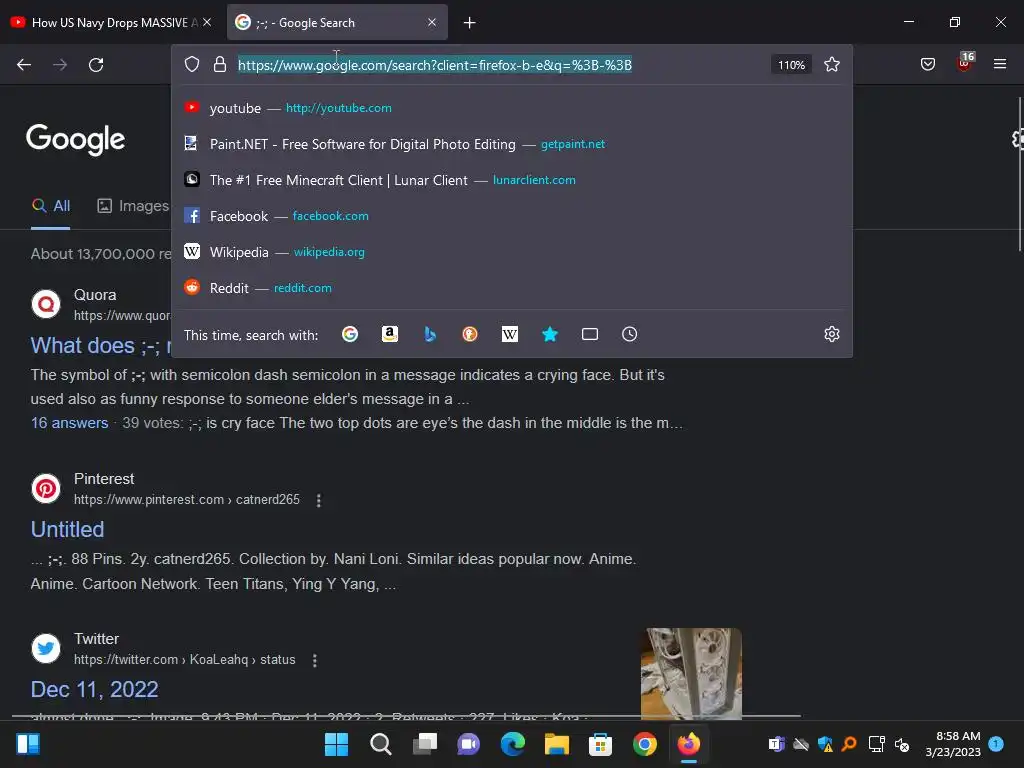This screenshot has height=768, width=1024.
Task: Open Task View on the taskbar
Action: click(x=424, y=744)
